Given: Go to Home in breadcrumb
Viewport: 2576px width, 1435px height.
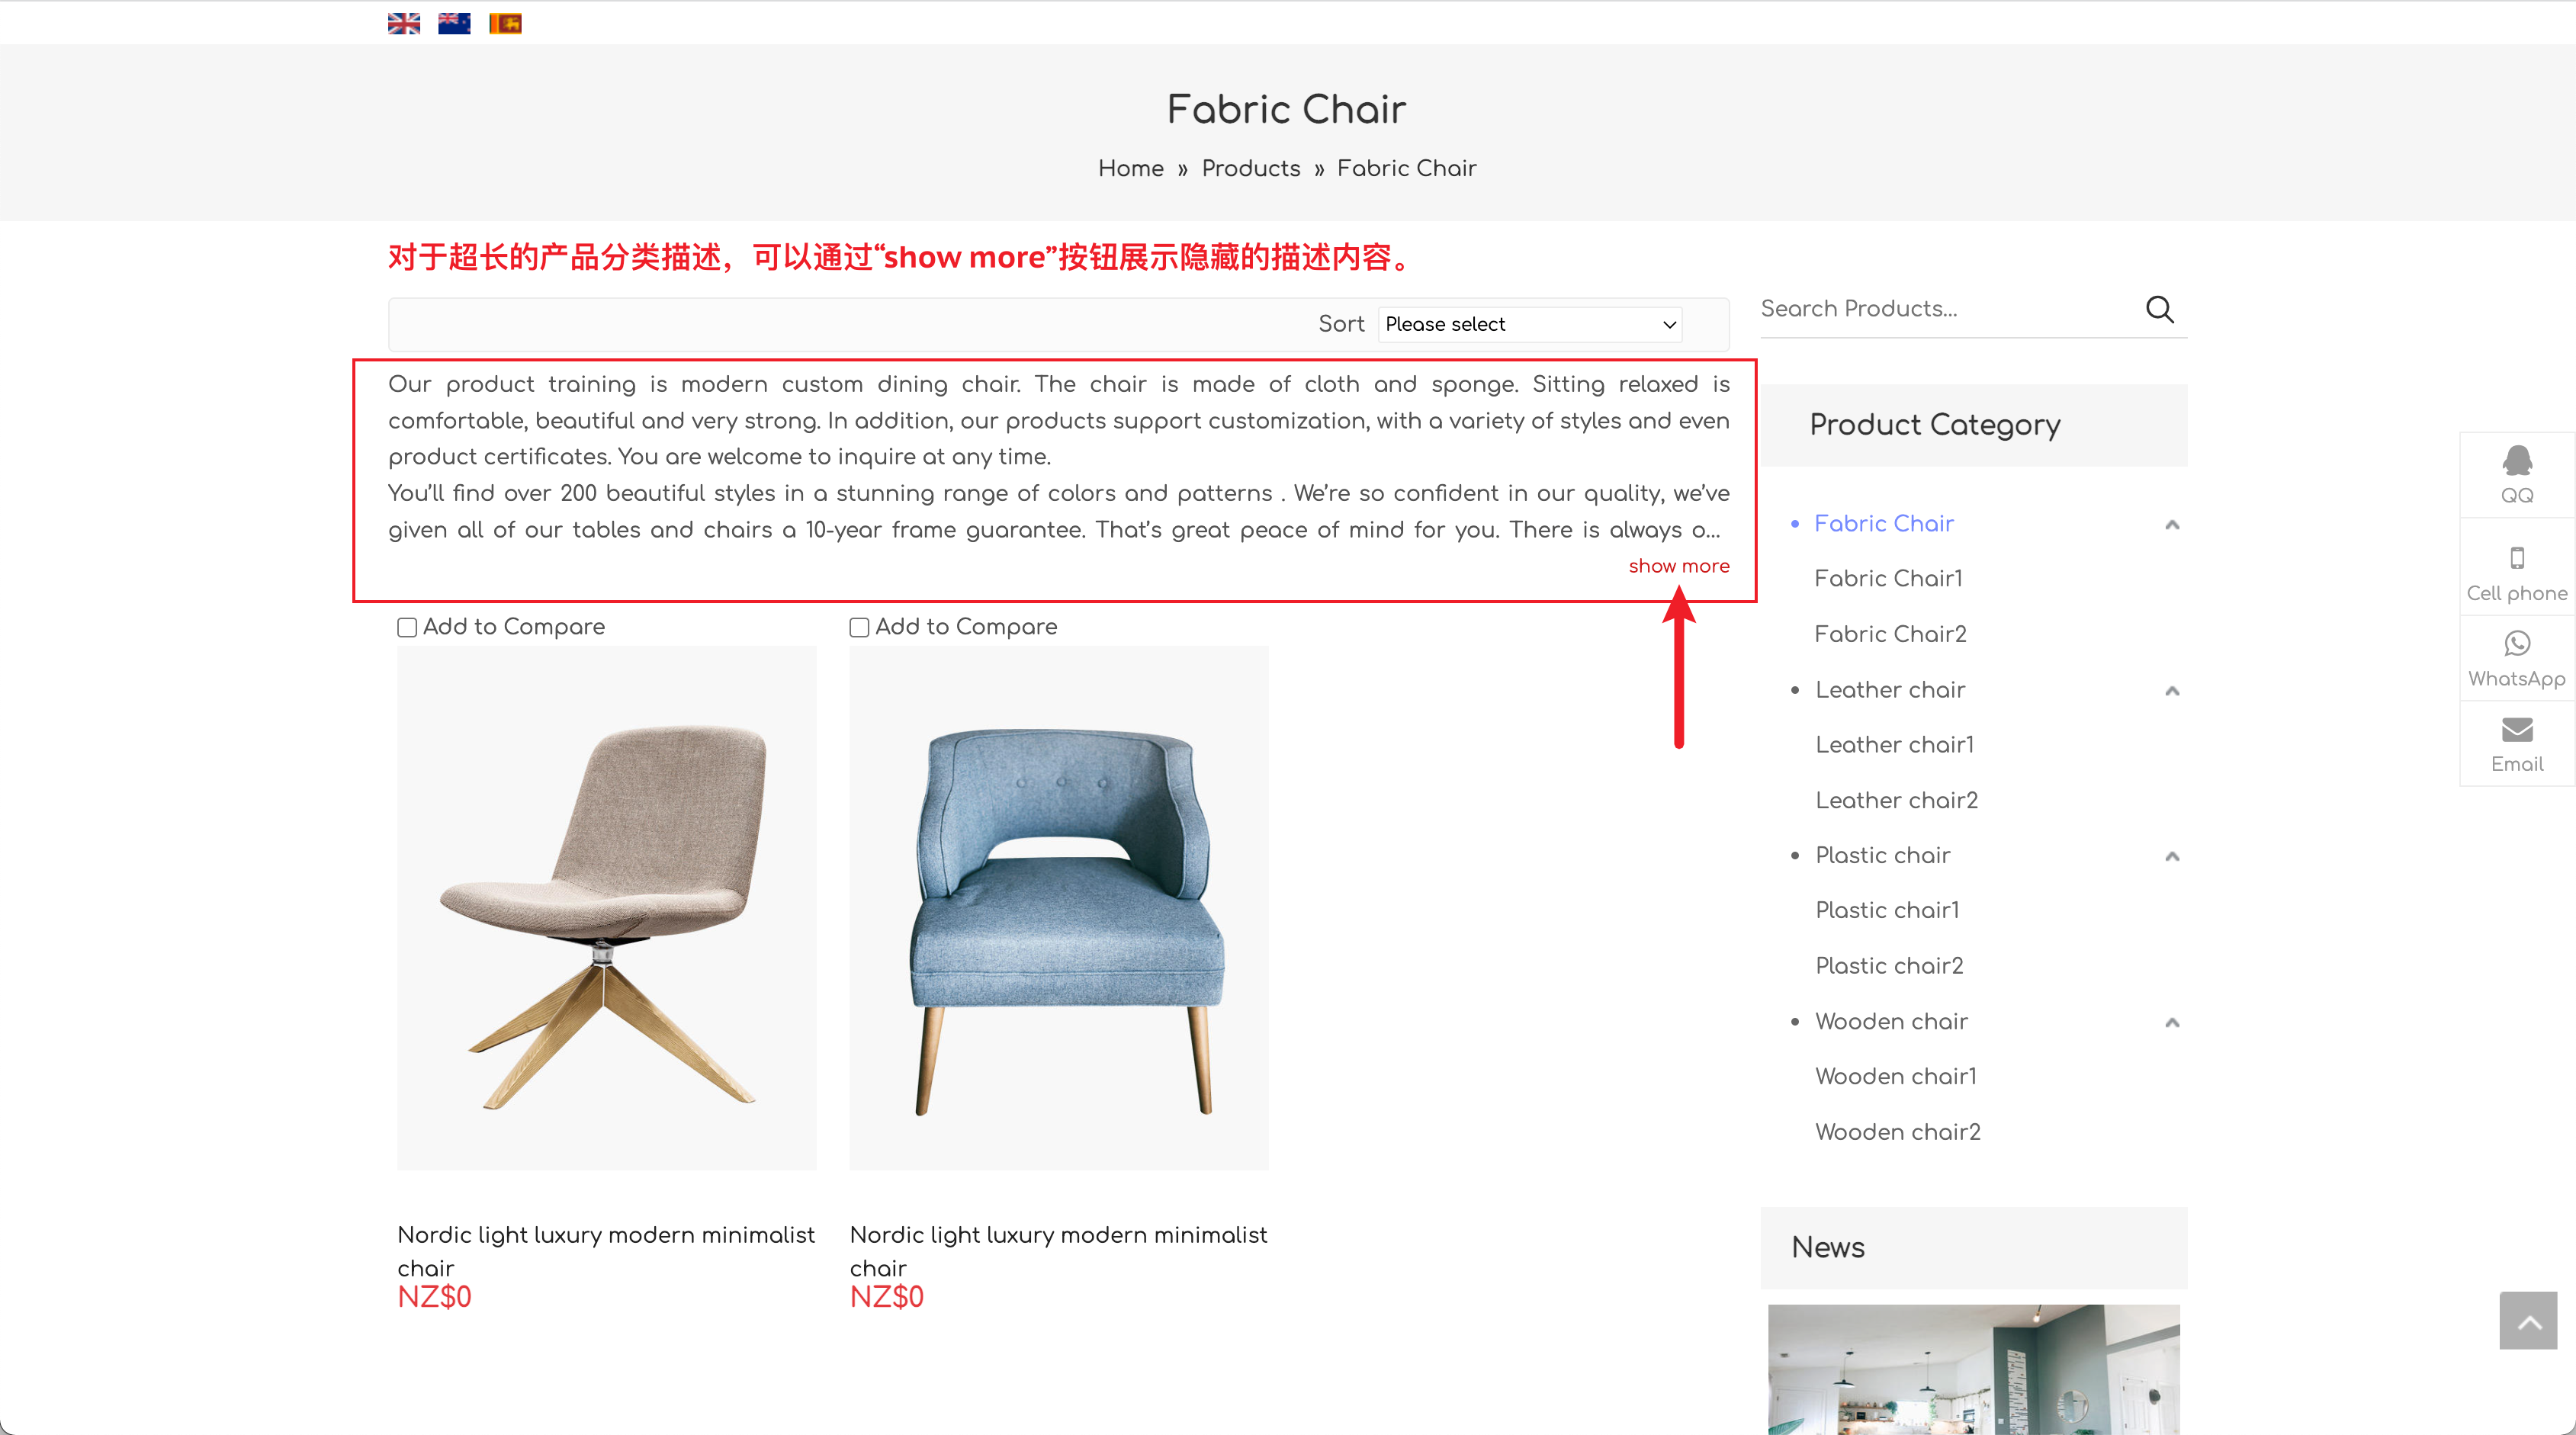Looking at the screenshot, I should (x=1131, y=168).
